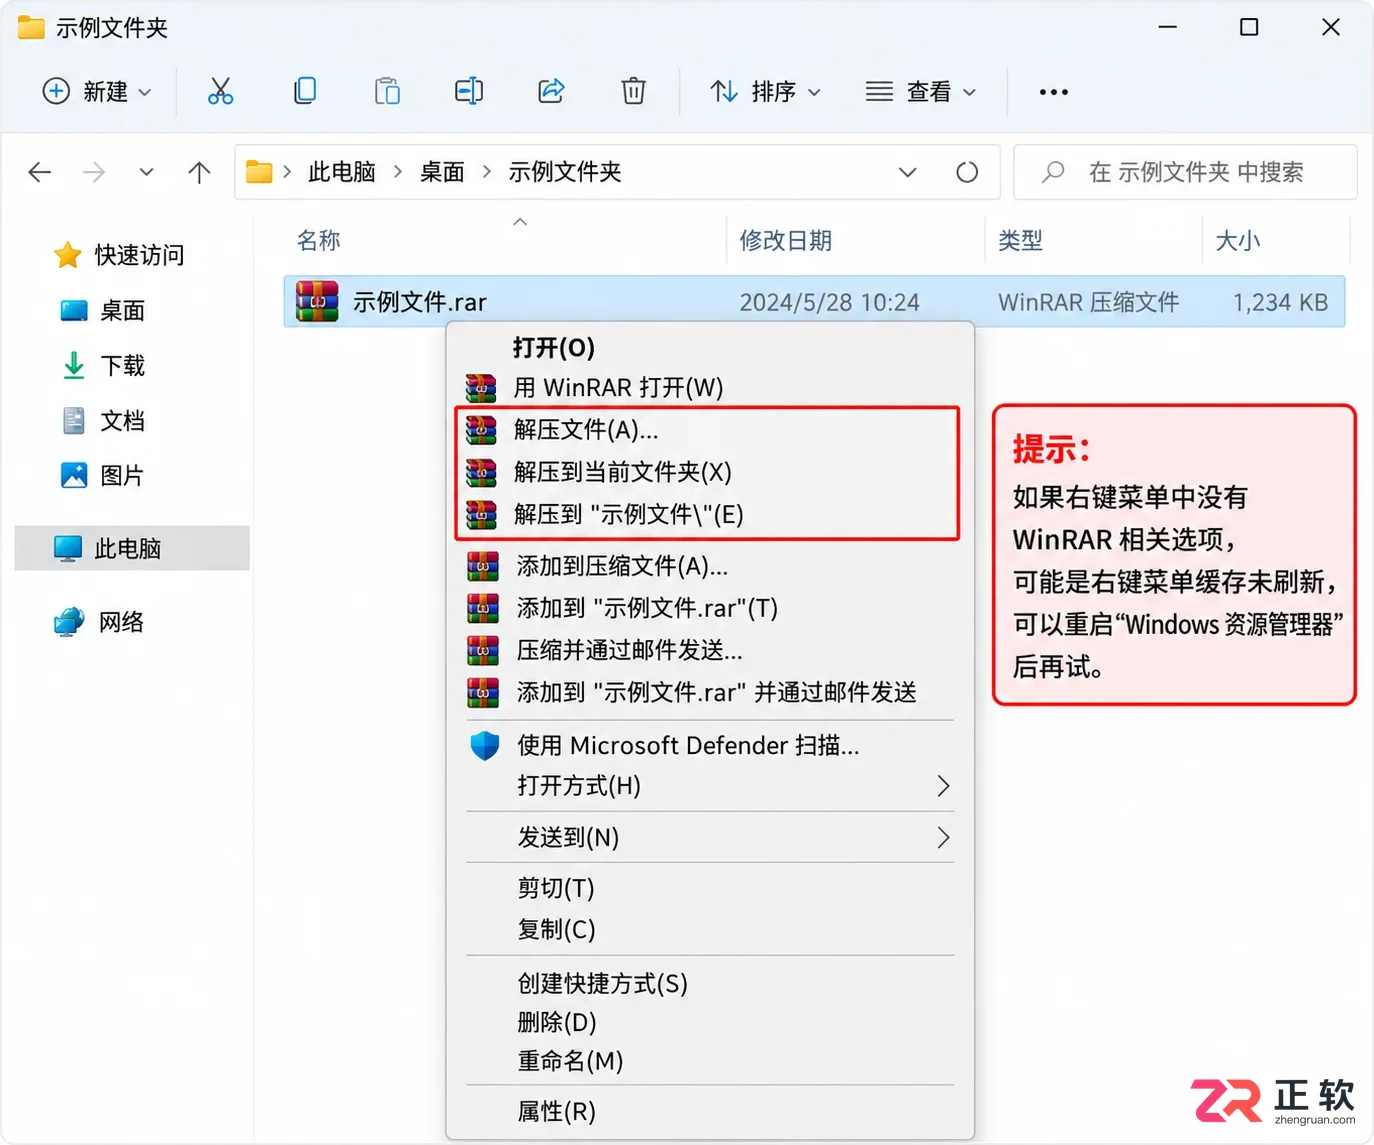The height and width of the screenshot is (1145, 1374).
Task: Expand the recent locations chevron
Action: [x=147, y=172]
